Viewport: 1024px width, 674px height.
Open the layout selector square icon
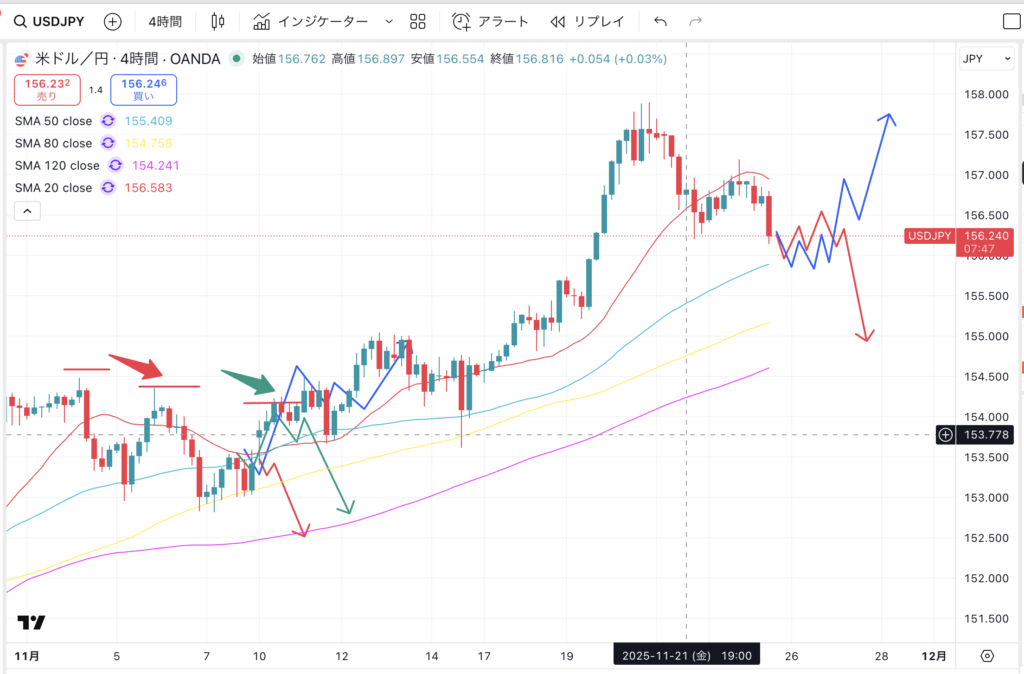pyautogui.click(x=1011, y=21)
